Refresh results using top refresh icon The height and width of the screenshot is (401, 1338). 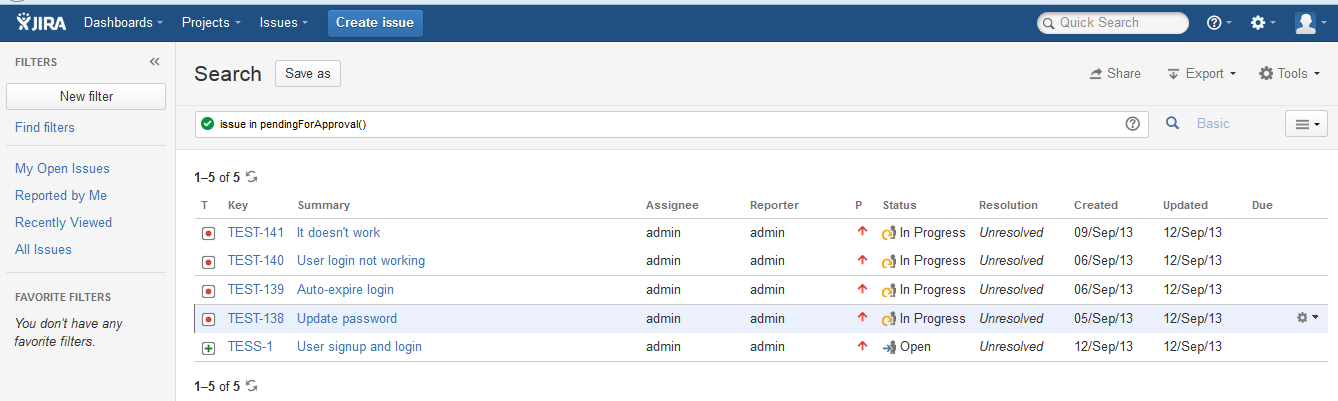[x=252, y=177]
